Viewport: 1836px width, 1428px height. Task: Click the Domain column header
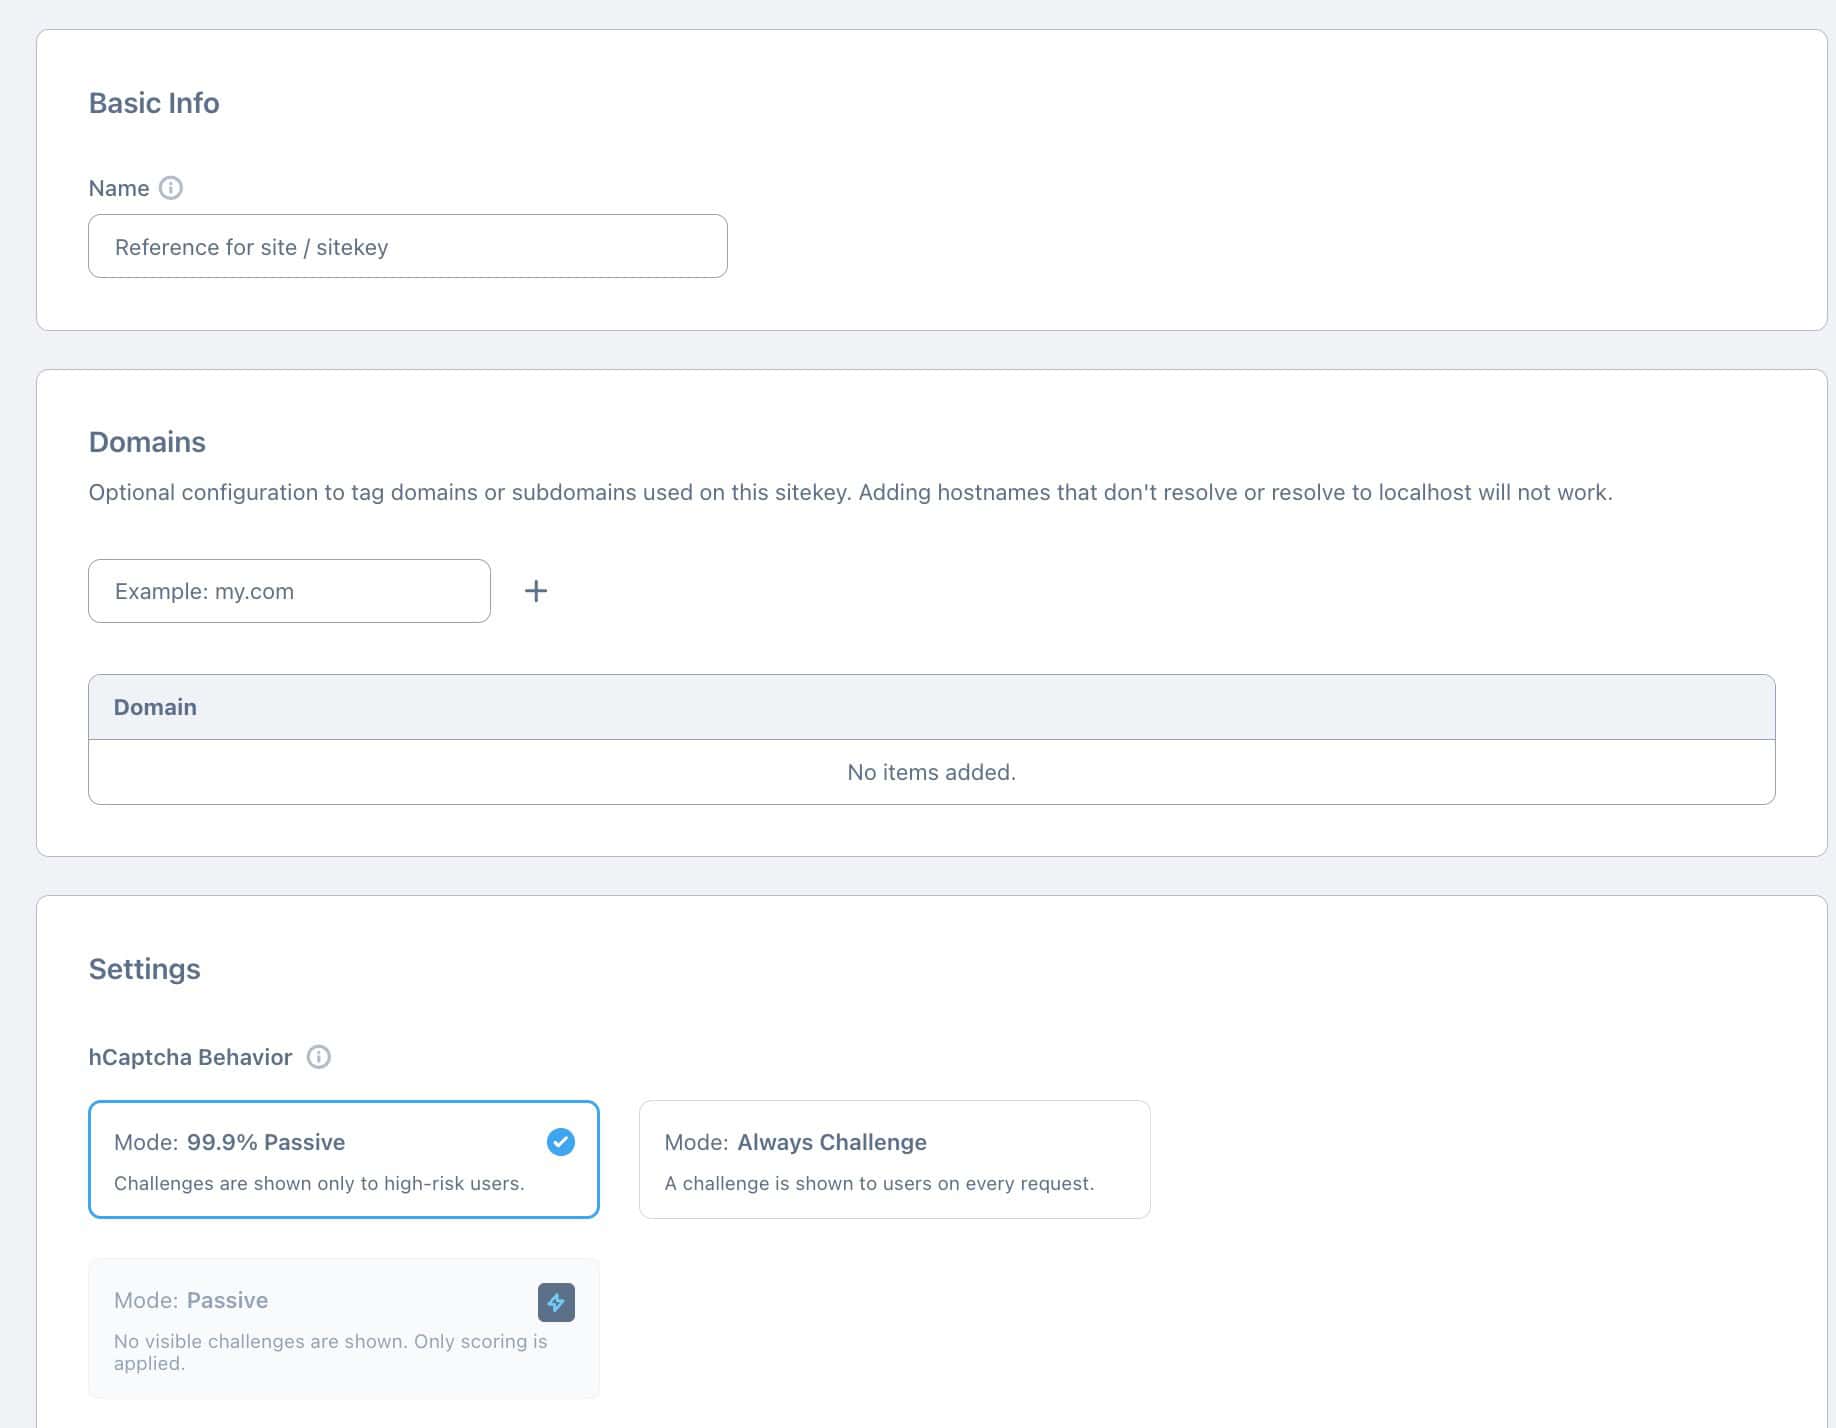coord(155,706)
